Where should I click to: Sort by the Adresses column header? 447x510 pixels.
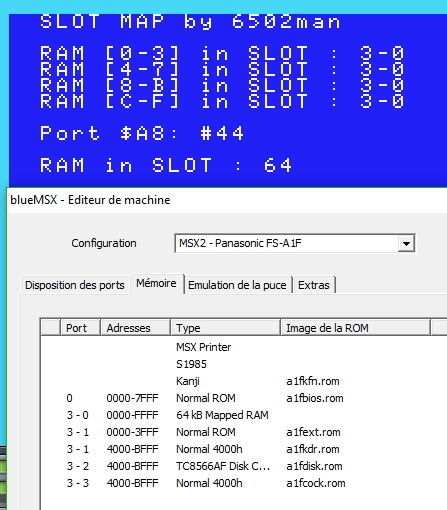tap(135, 328)
